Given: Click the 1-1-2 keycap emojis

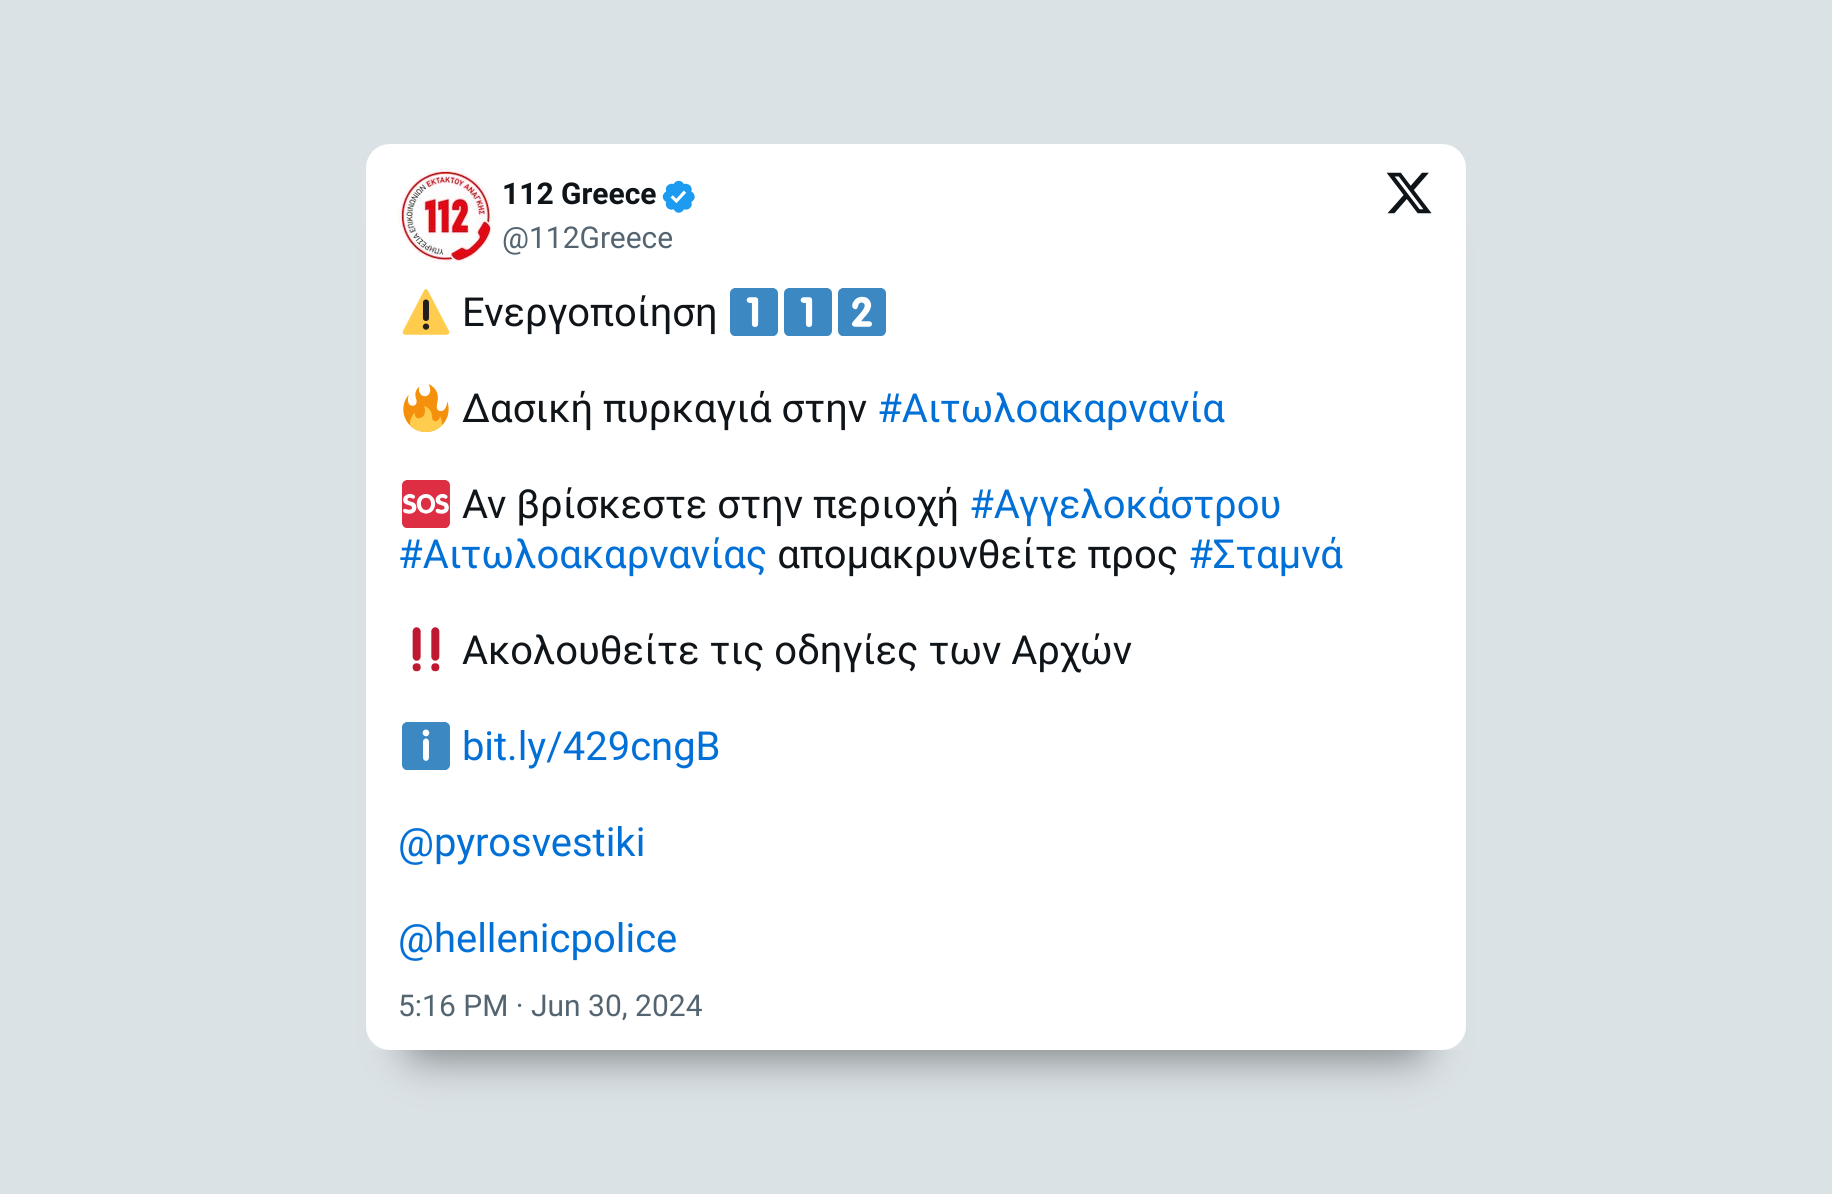Looking at the screenshot, I should coord(808,311).
